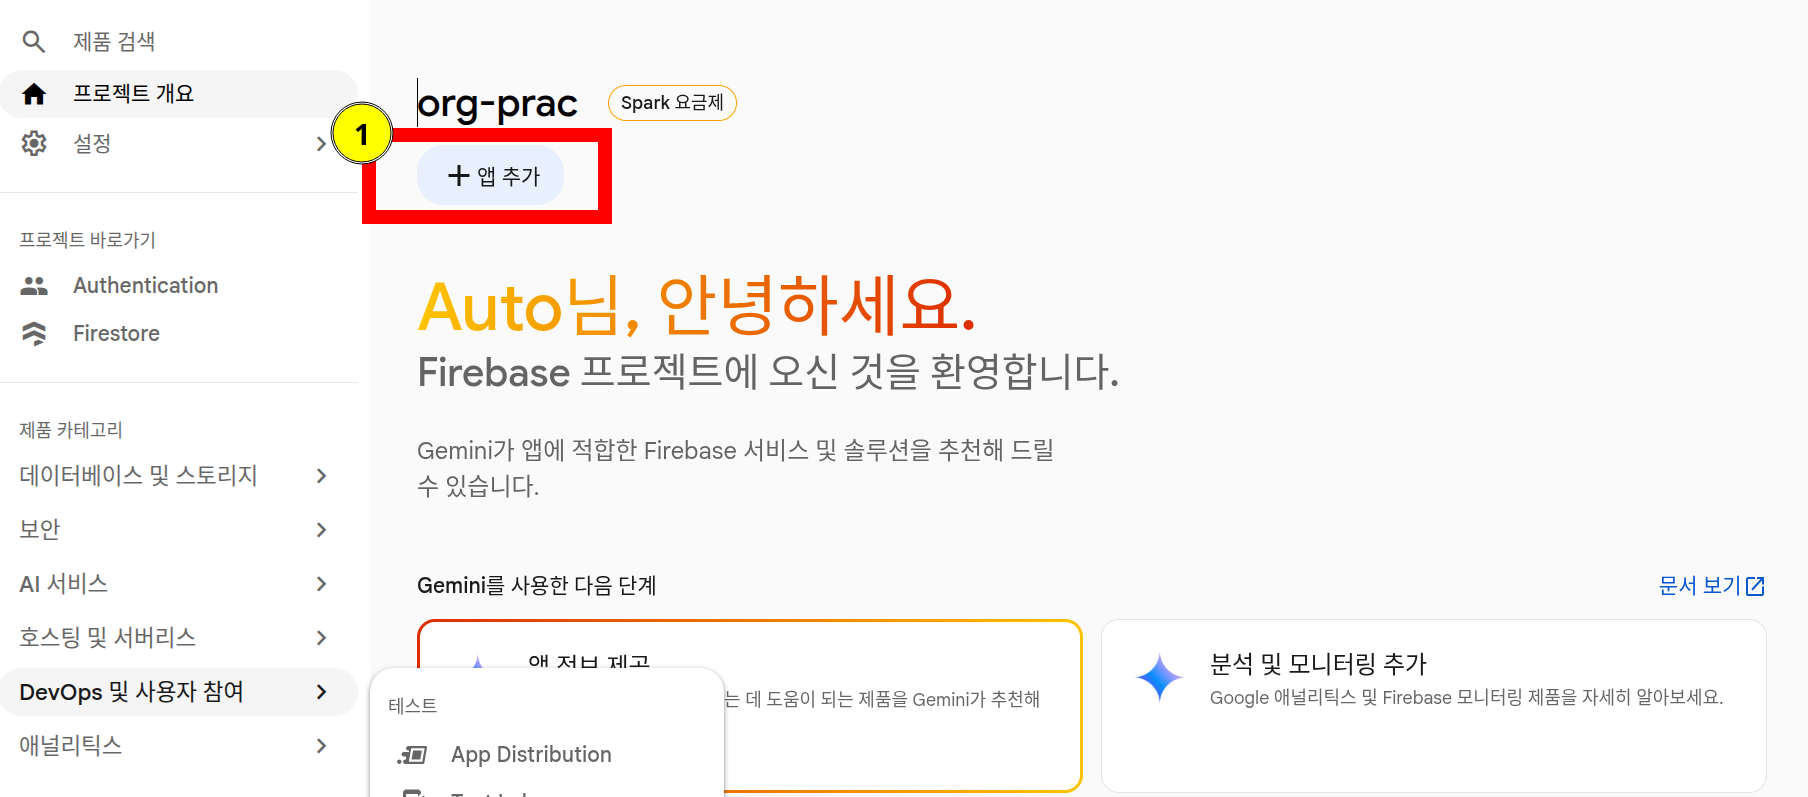Click the 제품 카테고리 section heading
Screen dimensions: 1808x797
pos(71,430)
